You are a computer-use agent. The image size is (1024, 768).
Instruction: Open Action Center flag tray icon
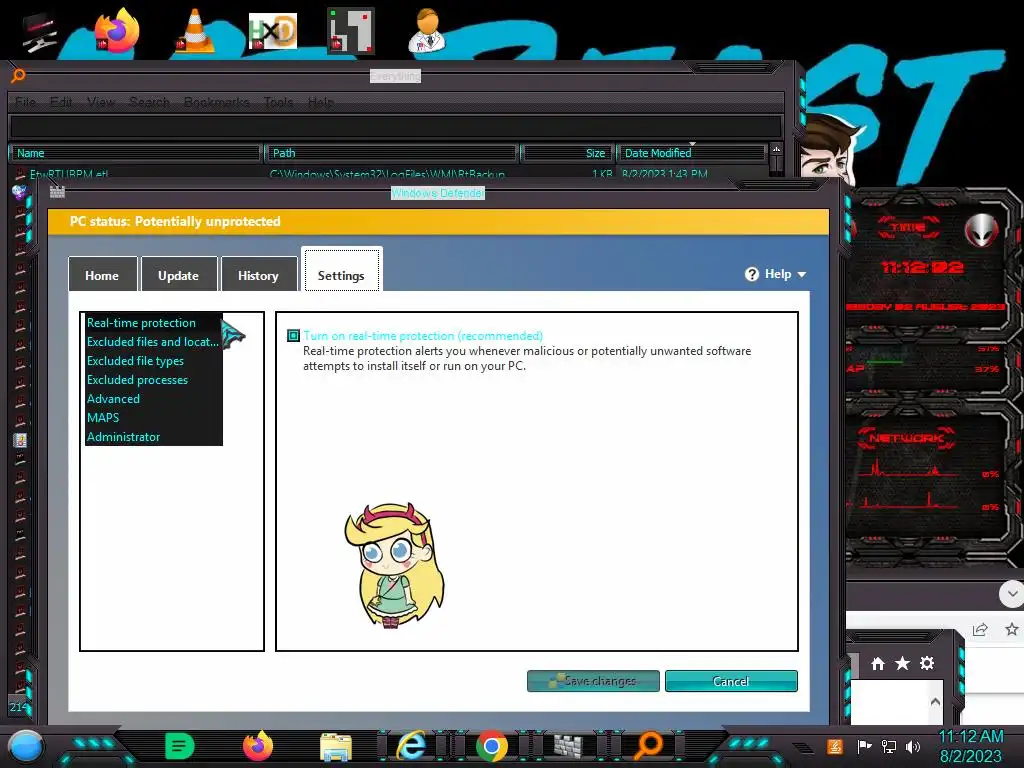pyautogui.click(x=865, y=746)
